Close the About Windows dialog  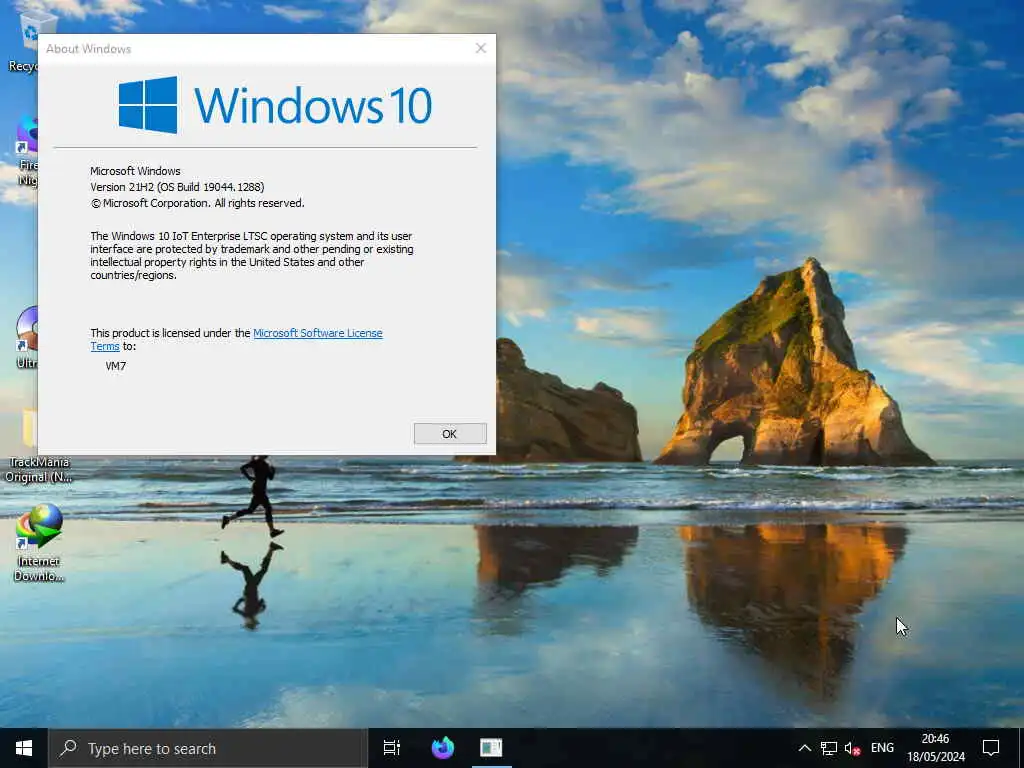[481, 48]
